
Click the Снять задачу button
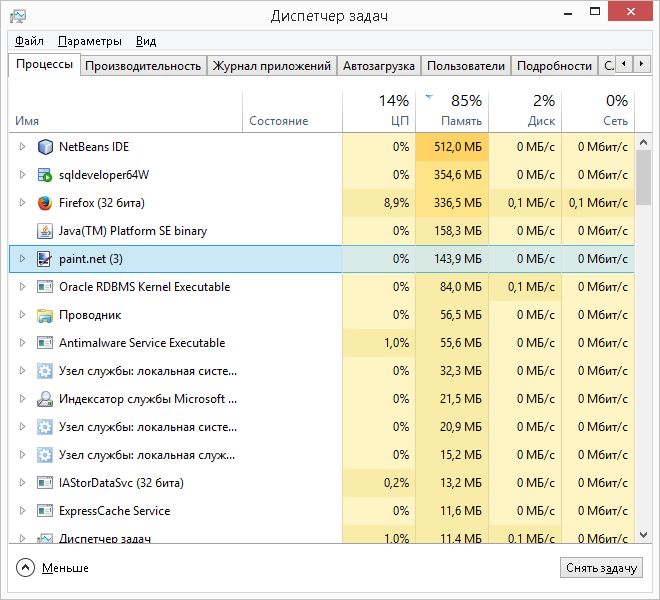click(601, 568)
